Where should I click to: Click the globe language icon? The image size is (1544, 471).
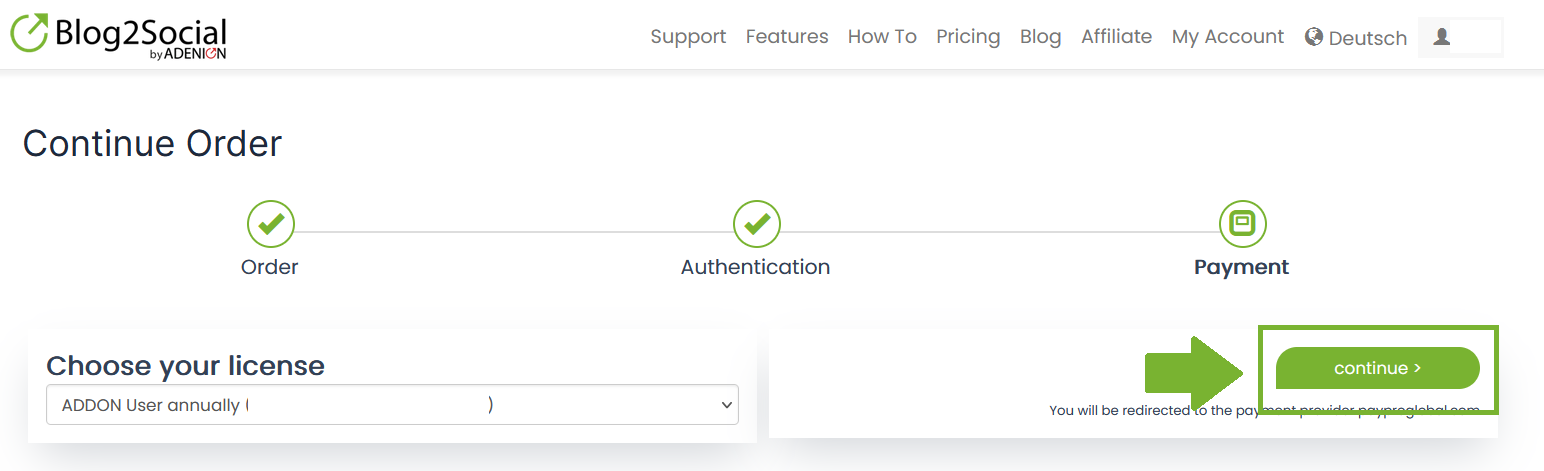1314,37
